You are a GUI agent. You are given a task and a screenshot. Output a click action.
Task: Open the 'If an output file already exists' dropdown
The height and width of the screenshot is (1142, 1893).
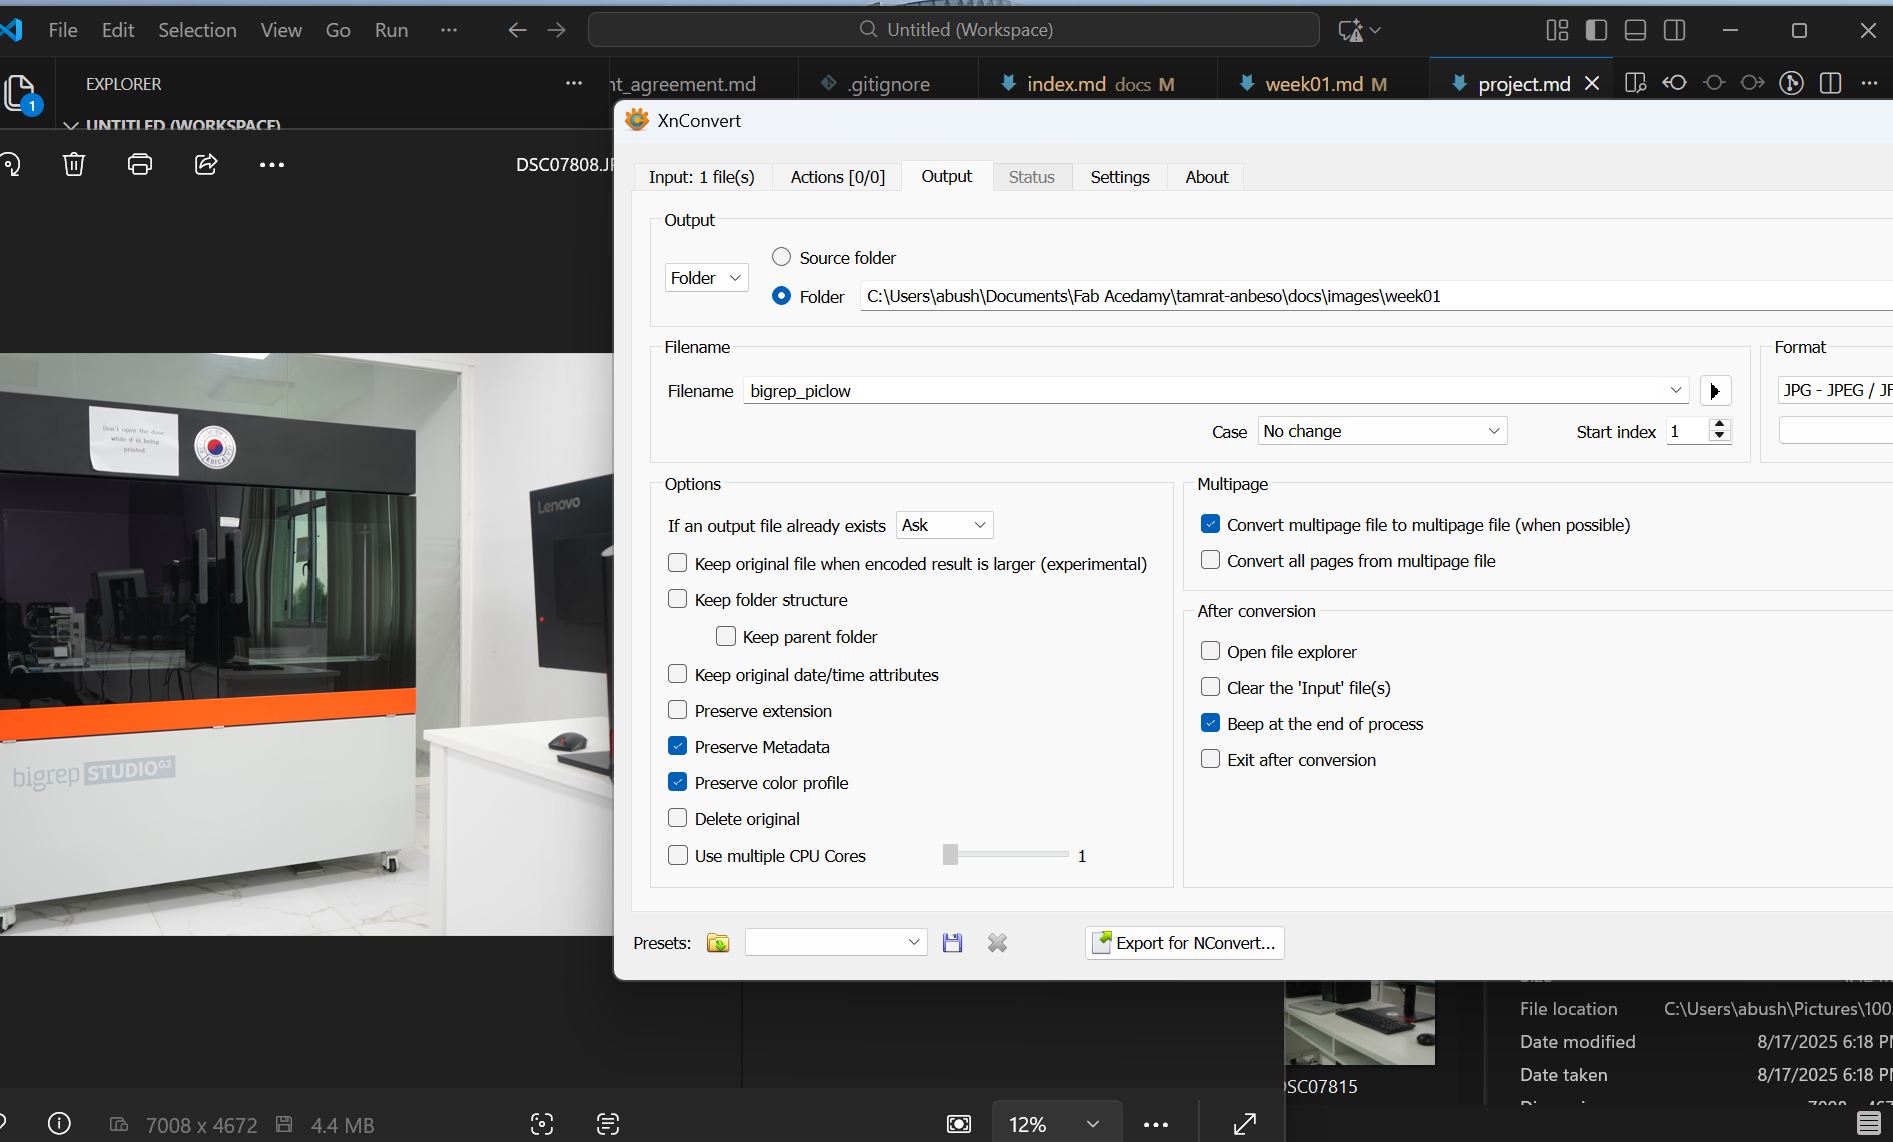(943, 524)
